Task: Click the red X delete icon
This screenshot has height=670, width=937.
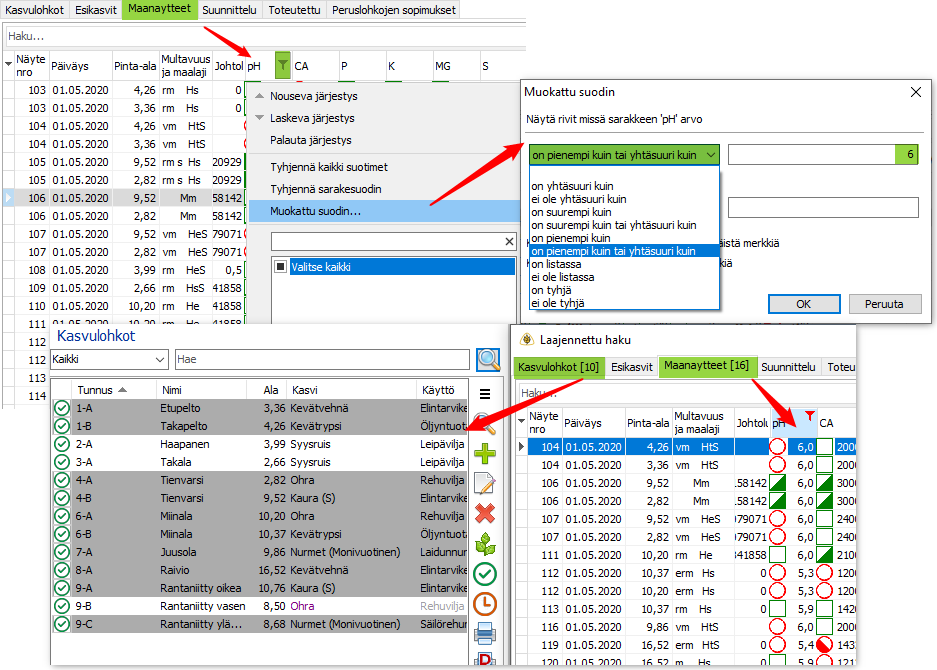Action: 485,513
